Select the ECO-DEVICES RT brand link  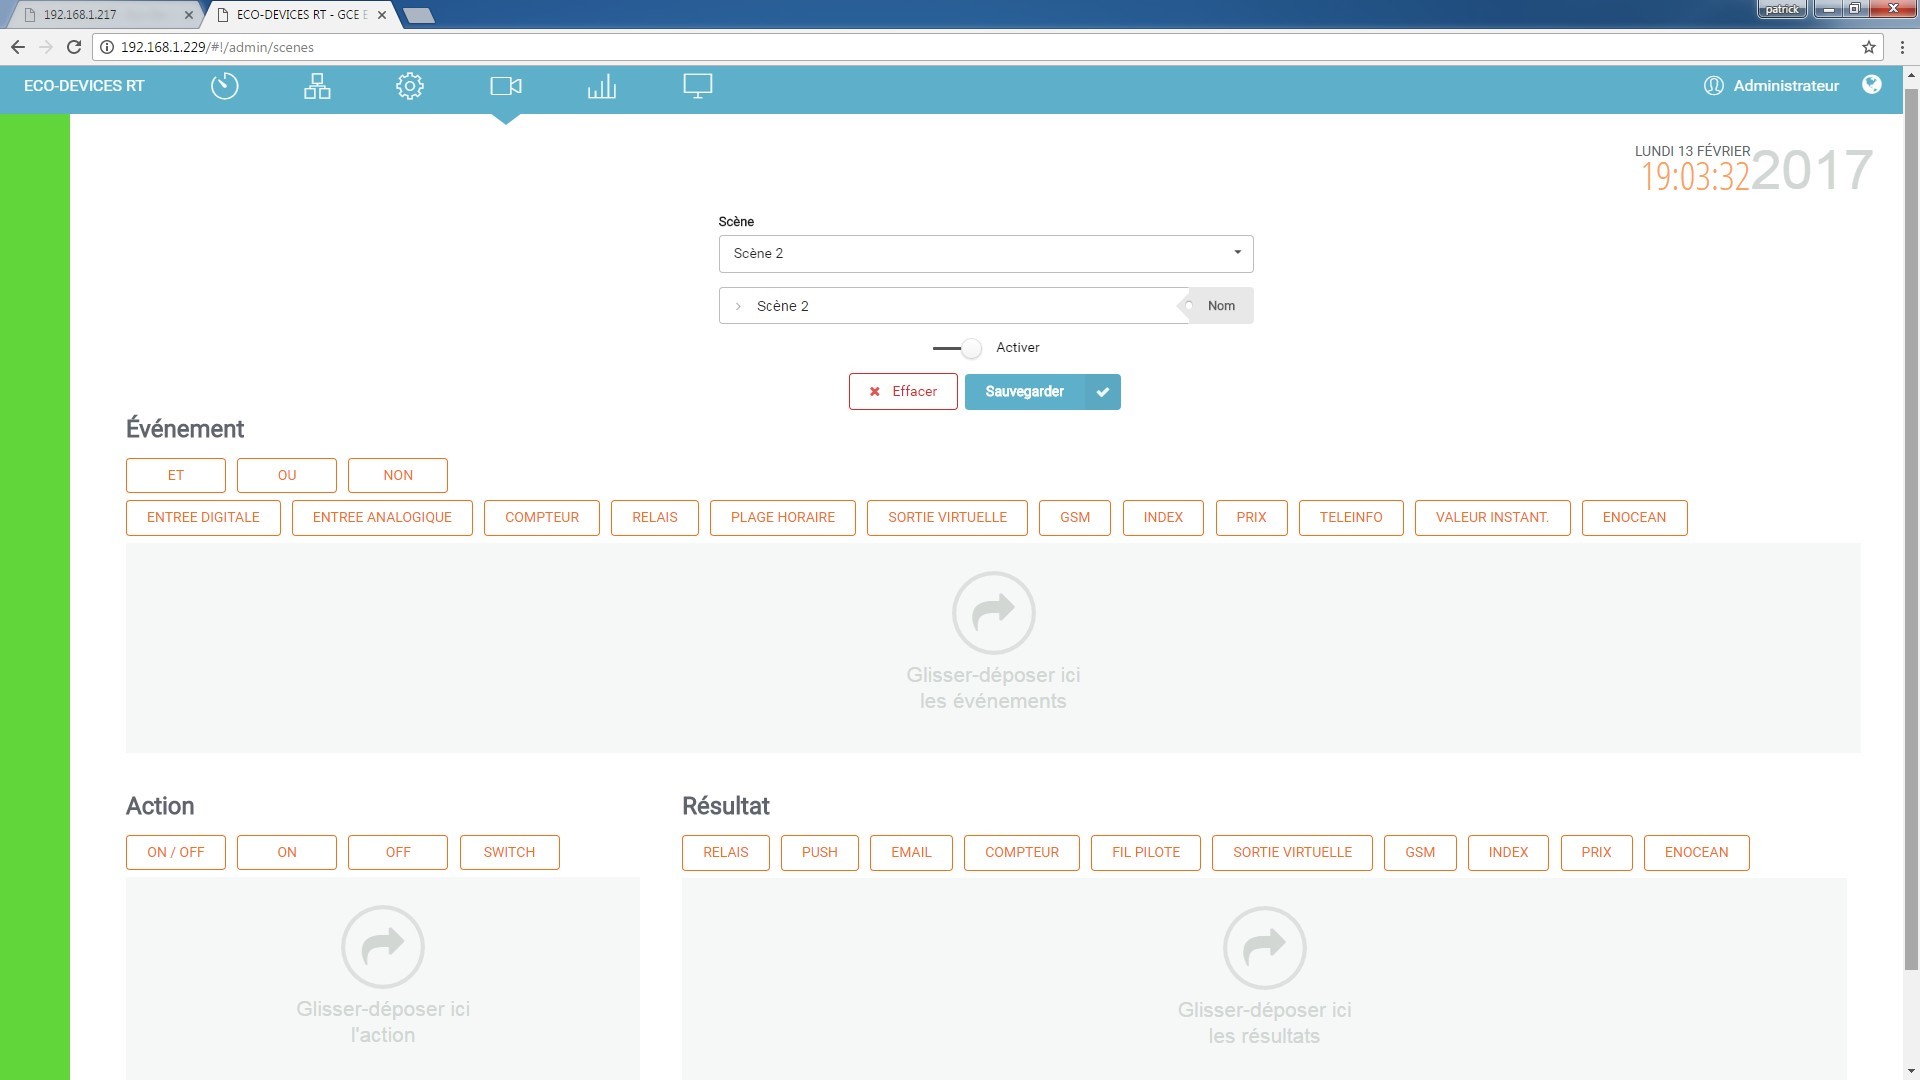[84, 86]
